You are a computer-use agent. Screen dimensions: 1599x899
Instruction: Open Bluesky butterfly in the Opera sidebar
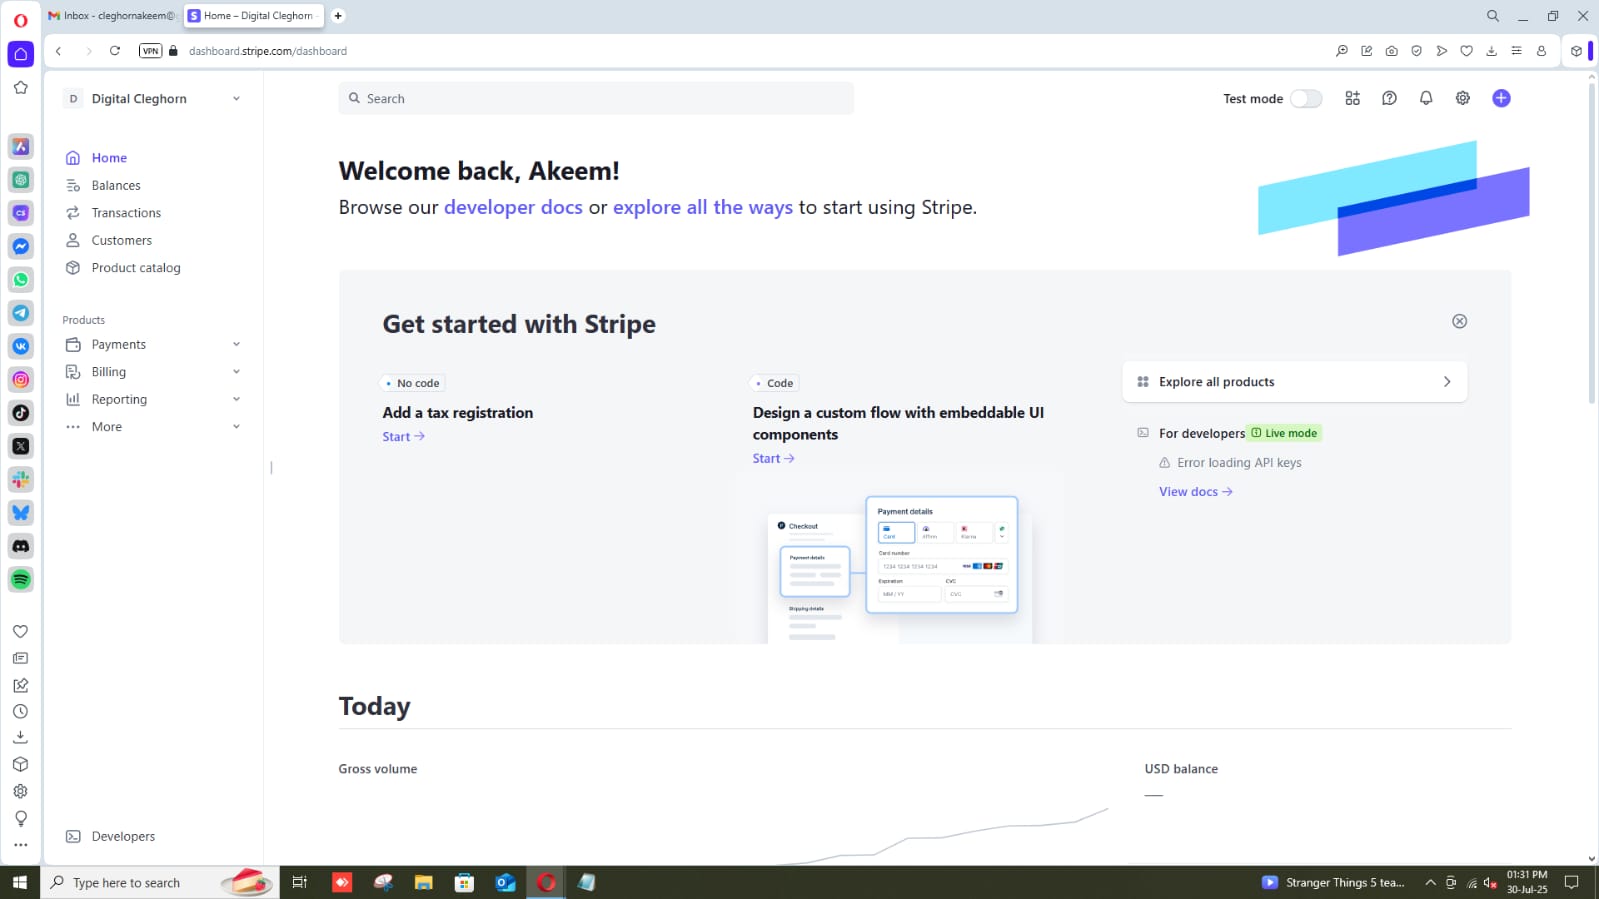[20, 513]
